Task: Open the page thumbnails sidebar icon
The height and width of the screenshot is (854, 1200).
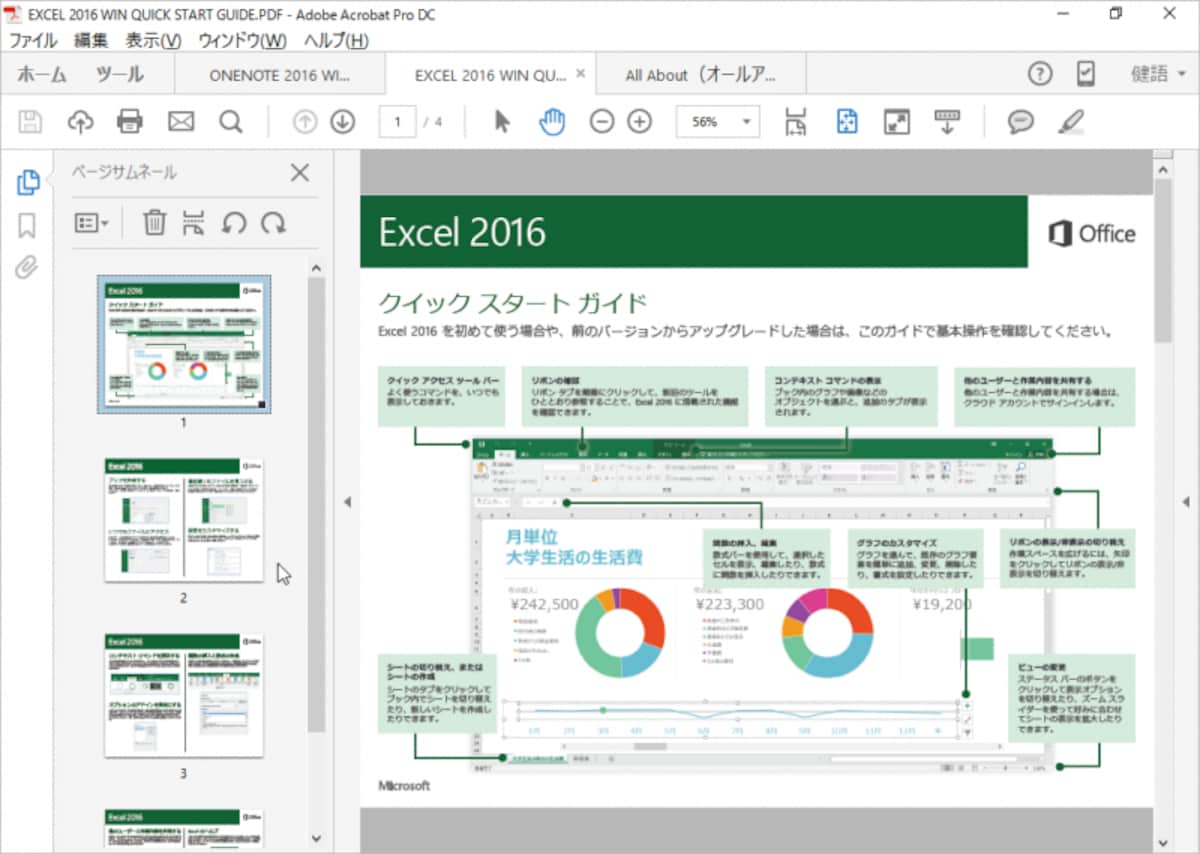Action: pyautogui.click(x=28, y=182)
